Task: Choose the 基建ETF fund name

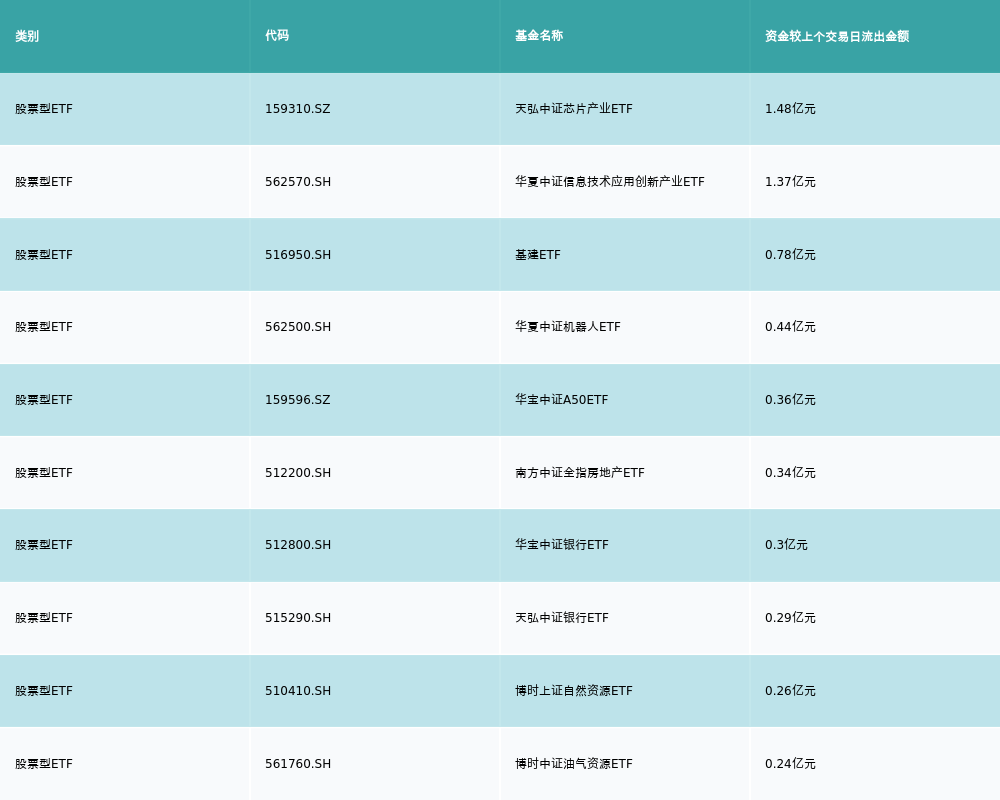Action: tap(538, 255)
